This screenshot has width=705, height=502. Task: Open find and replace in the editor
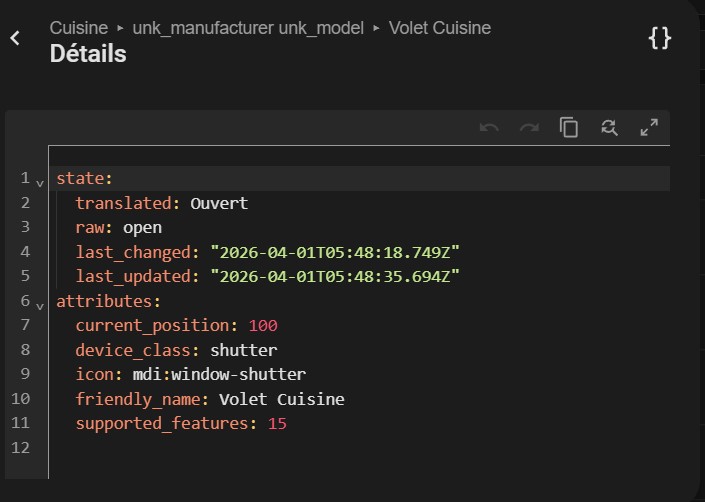click(x=609, y=128)
